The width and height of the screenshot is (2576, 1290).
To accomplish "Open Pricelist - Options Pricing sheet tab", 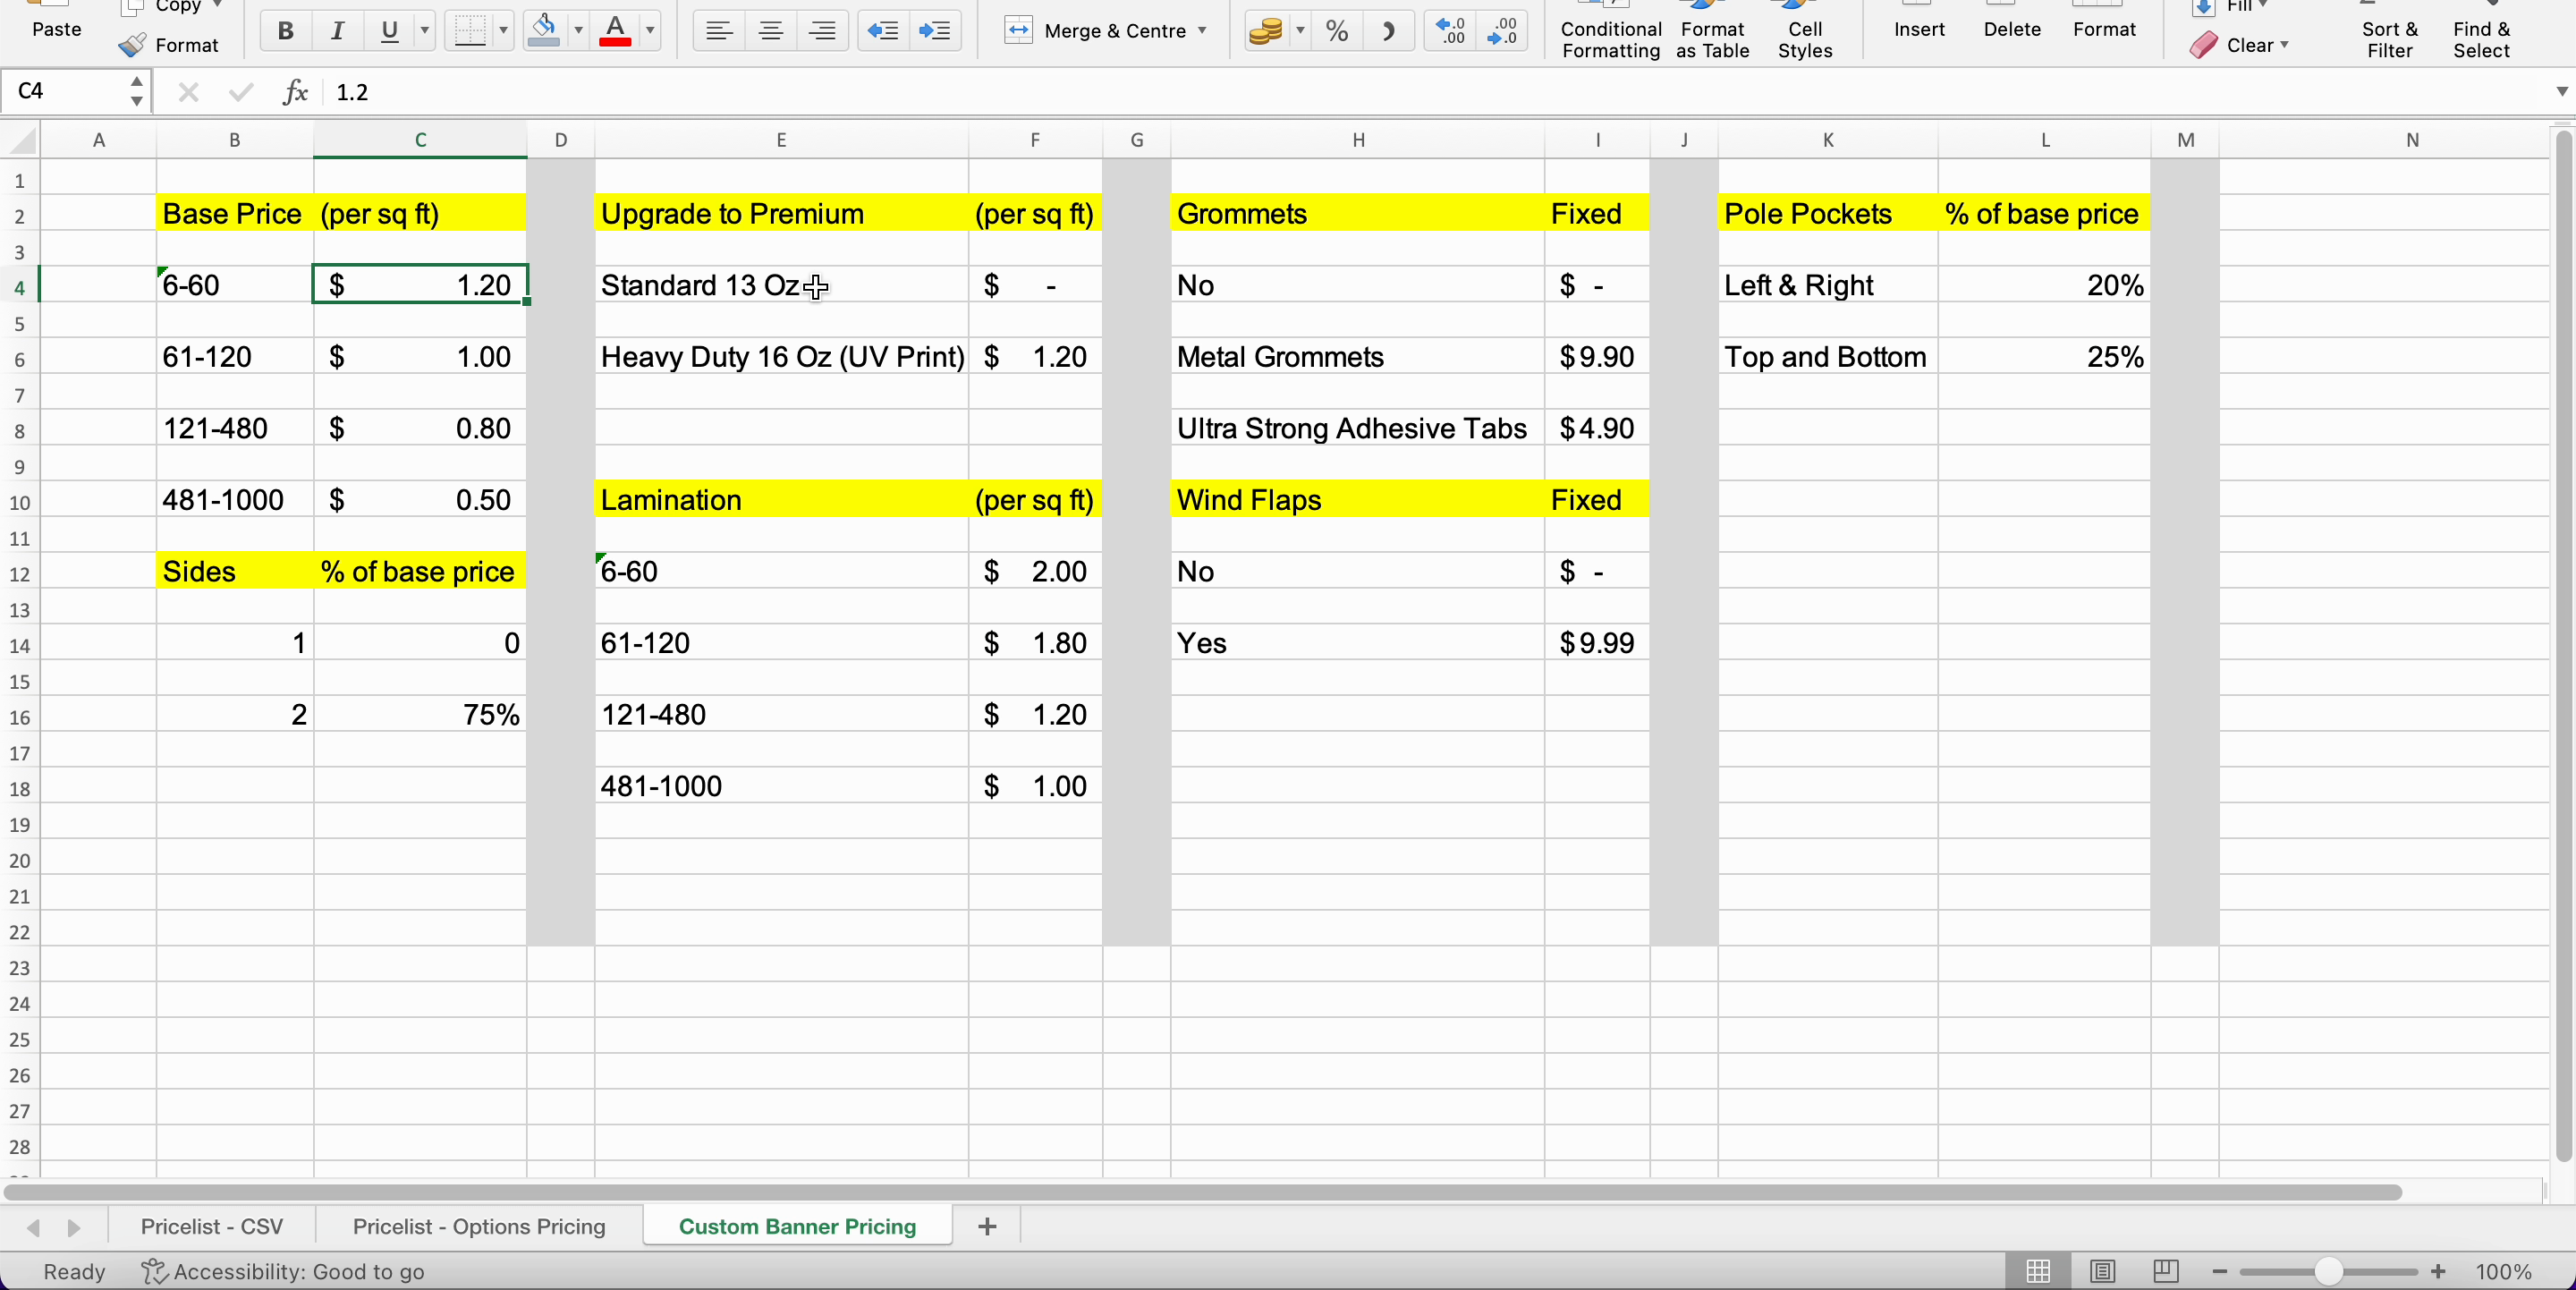I will tap(478, 1226).
